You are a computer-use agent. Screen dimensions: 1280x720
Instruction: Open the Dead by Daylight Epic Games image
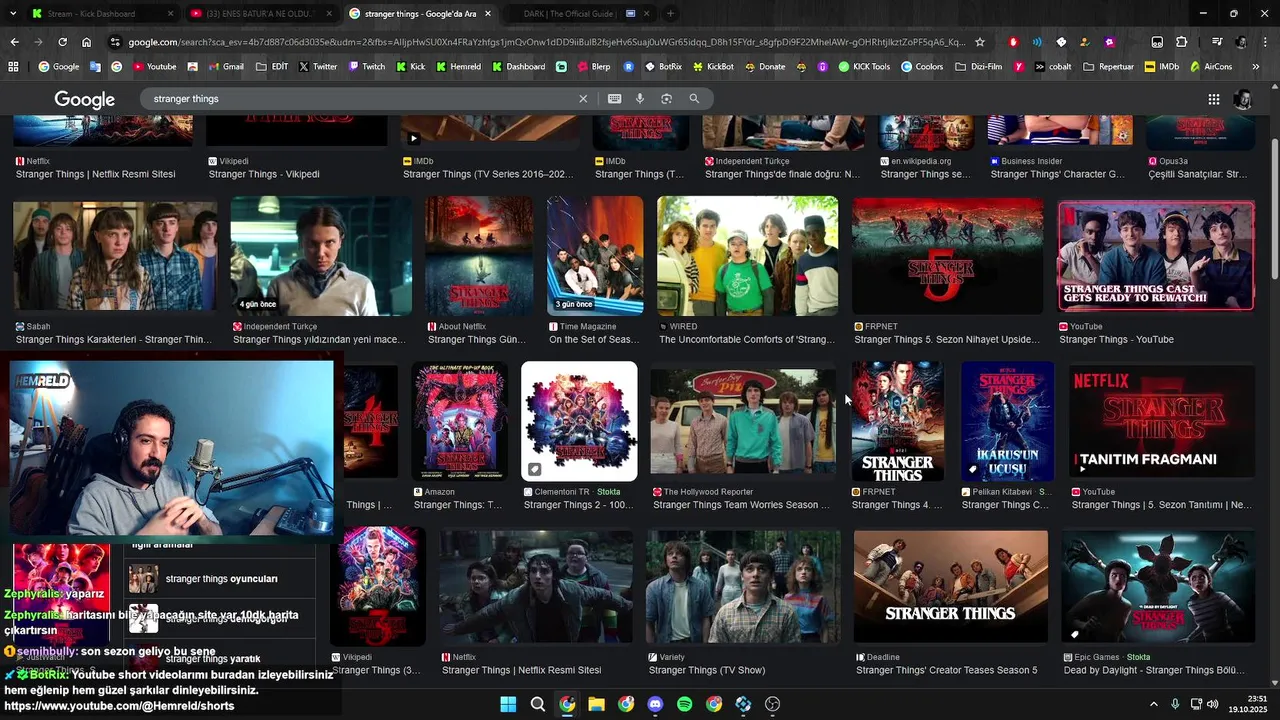point(1158,587)
